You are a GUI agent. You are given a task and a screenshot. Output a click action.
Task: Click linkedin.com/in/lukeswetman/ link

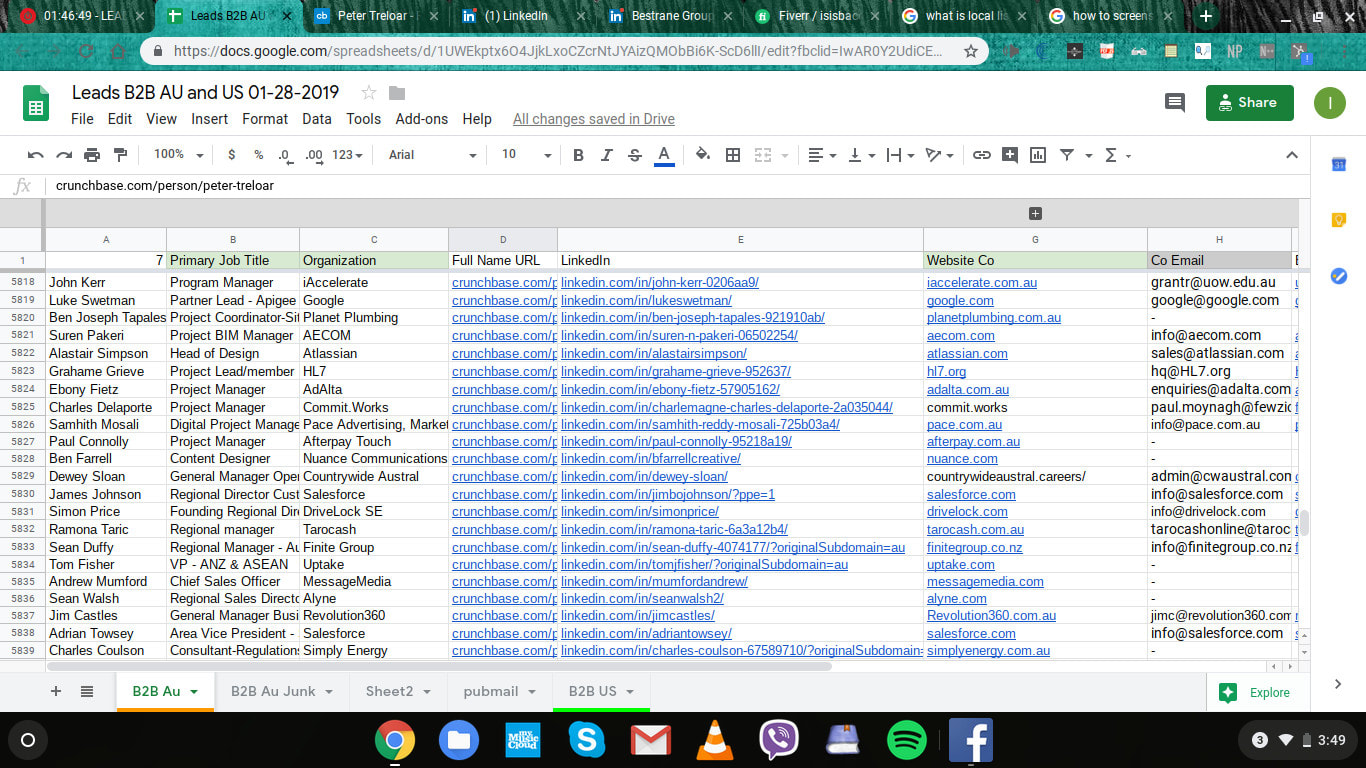[646, 300]
